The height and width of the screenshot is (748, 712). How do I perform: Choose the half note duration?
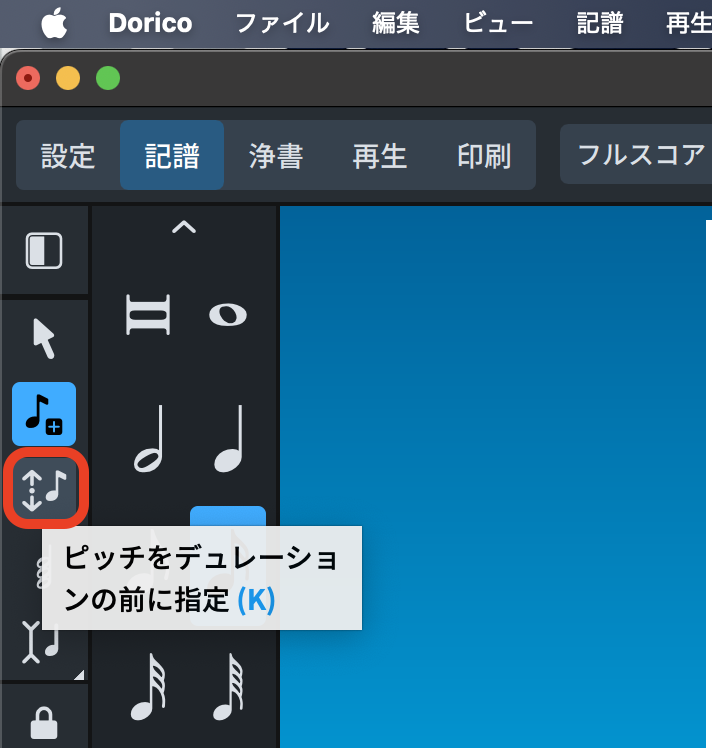pyautogui.click(x=147, y=441)
